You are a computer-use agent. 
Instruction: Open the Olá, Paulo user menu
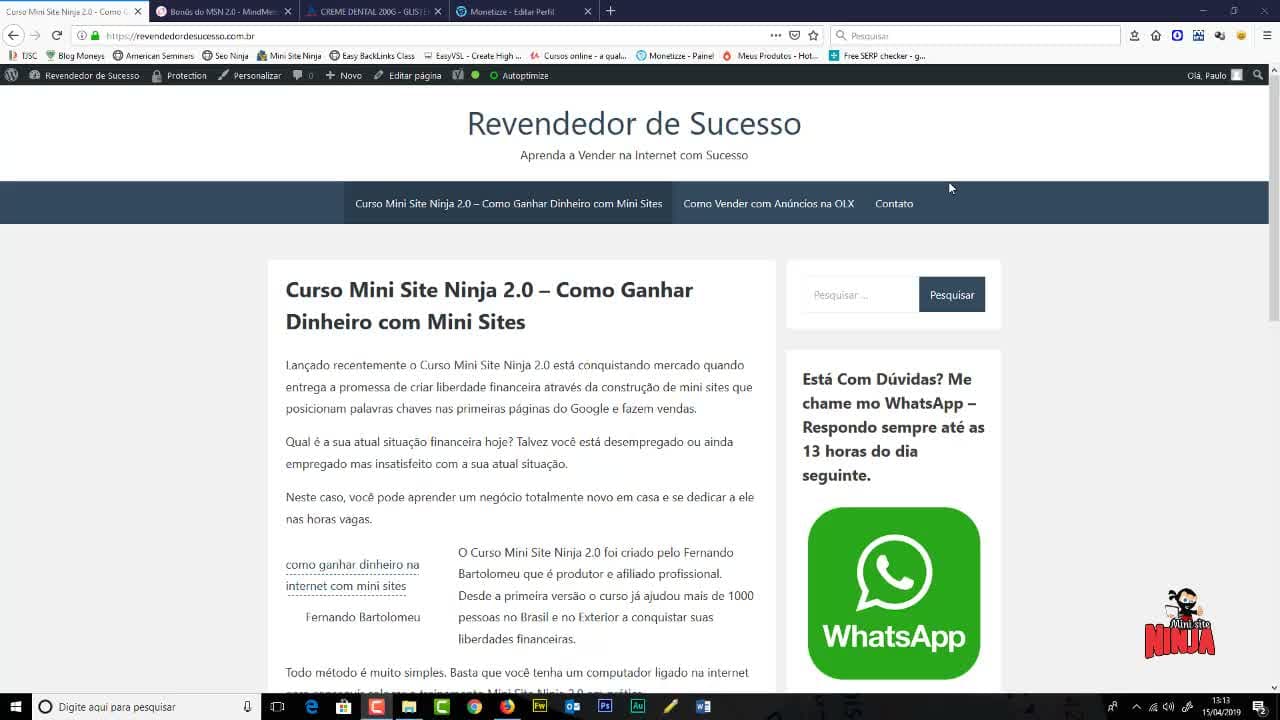[x=1214, y=75]
